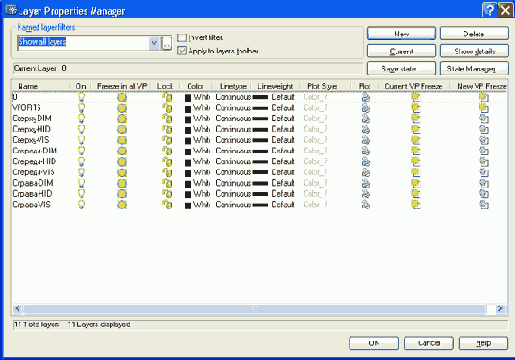Uncheck Apply to layers toolbar checkbox

(x=182, y=51)
